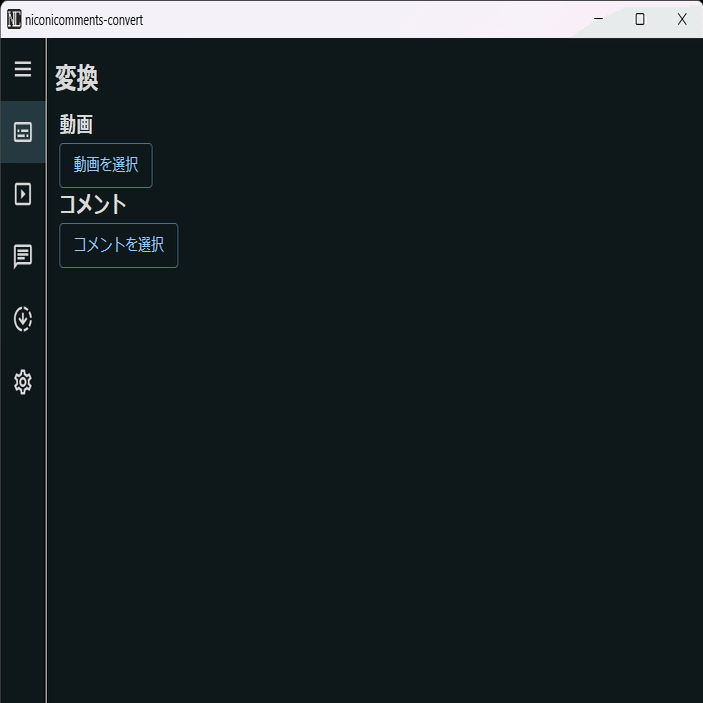Close the niconicomments-convert window

pyautogui.click(x=682, y=19)
